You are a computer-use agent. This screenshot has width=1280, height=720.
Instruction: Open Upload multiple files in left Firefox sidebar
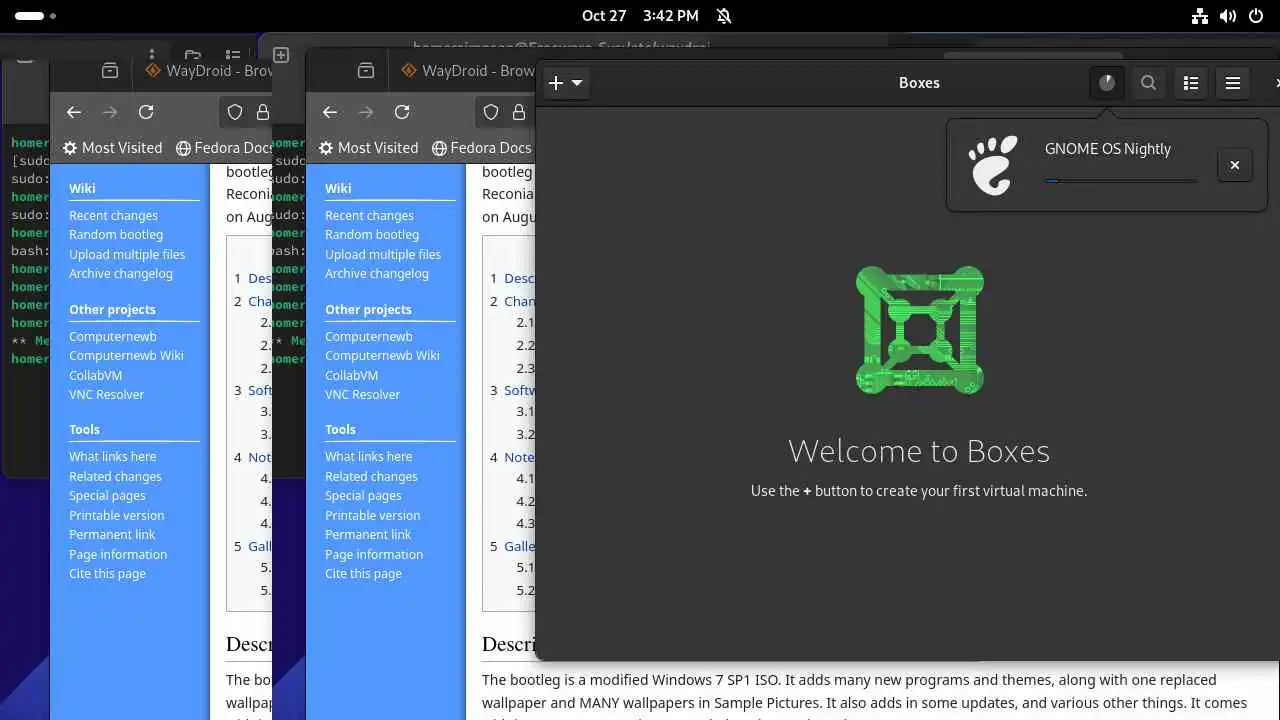pos(127,254)
